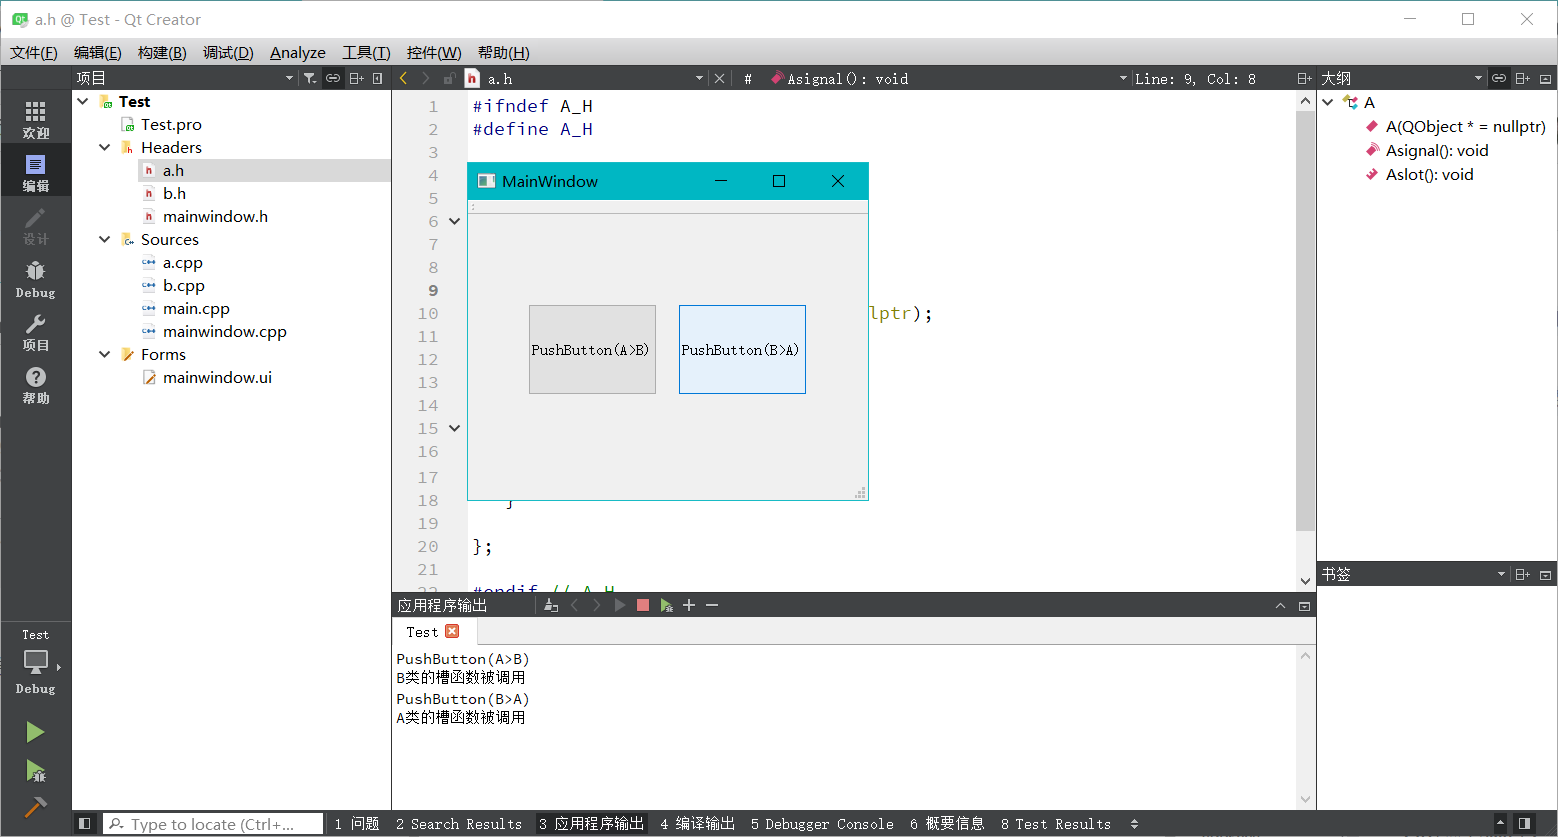Split the 项目 side panel

click(x=356, y=78)
